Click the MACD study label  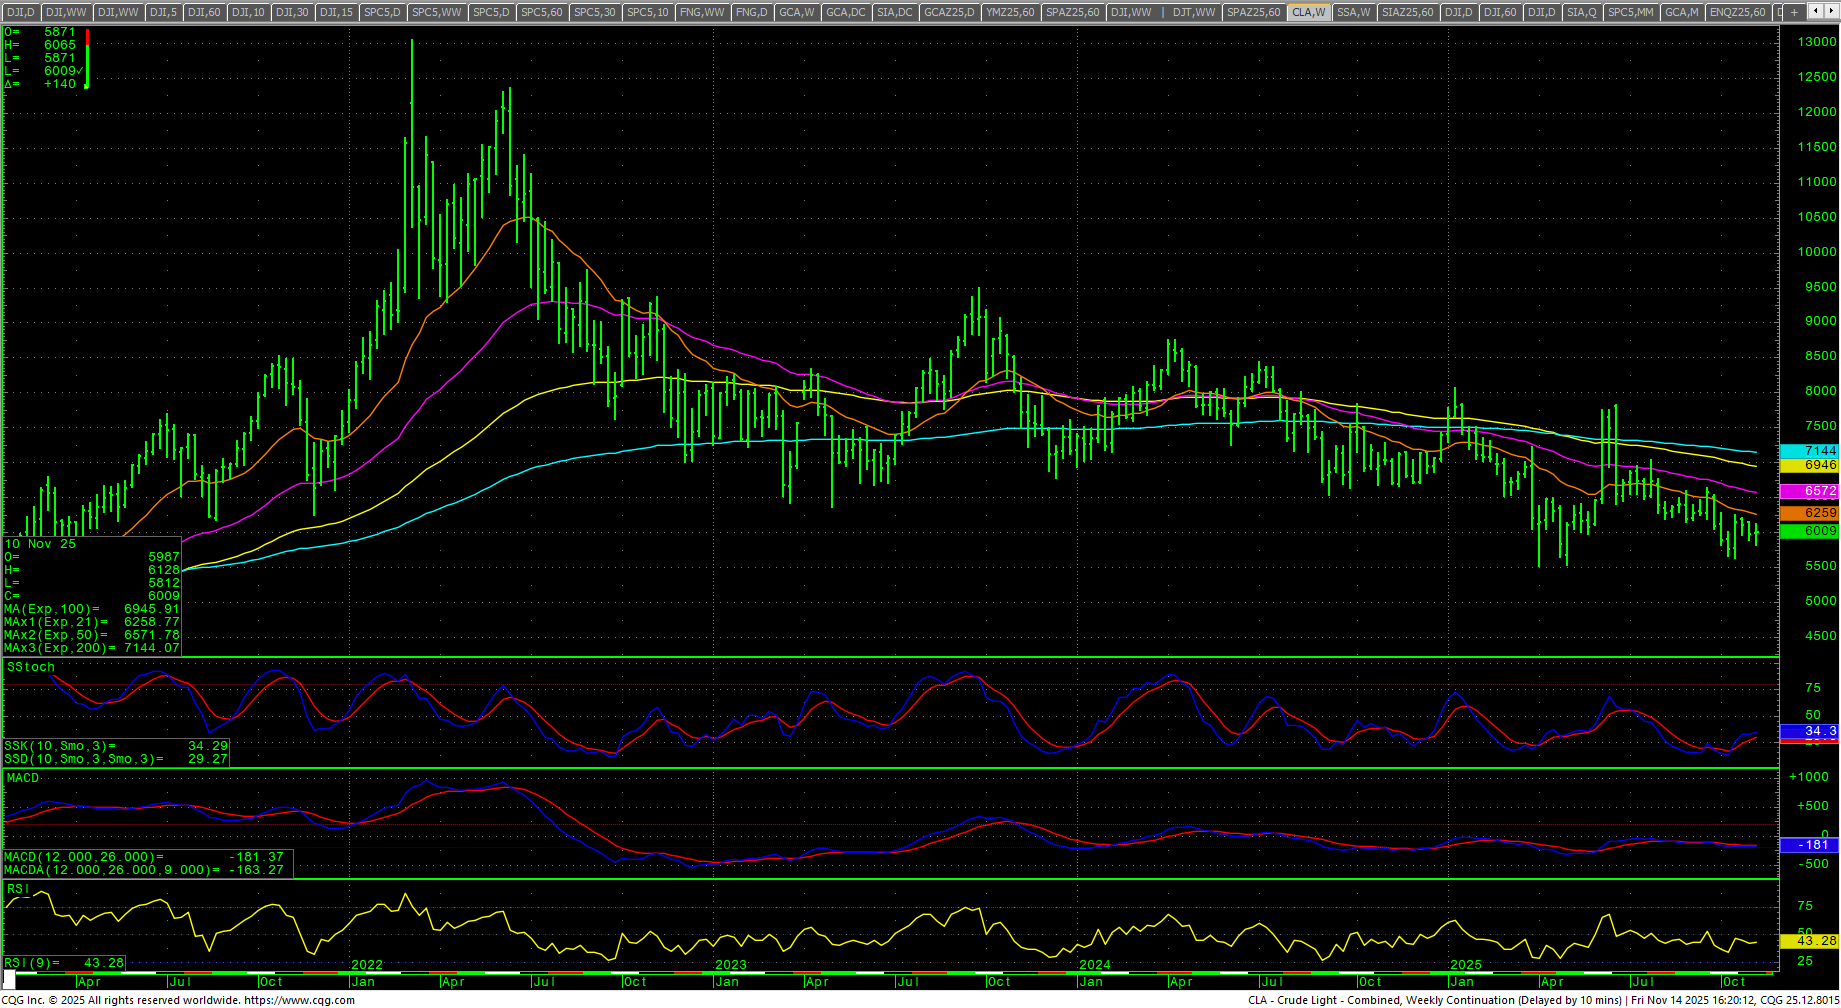pos(23,778)
